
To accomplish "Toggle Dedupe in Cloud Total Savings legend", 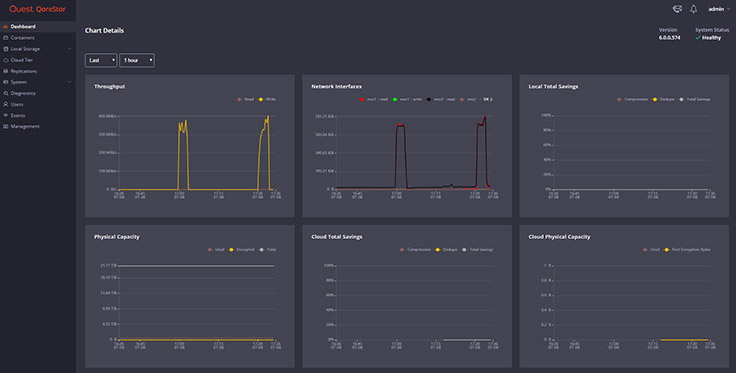I will pos(446,250).
